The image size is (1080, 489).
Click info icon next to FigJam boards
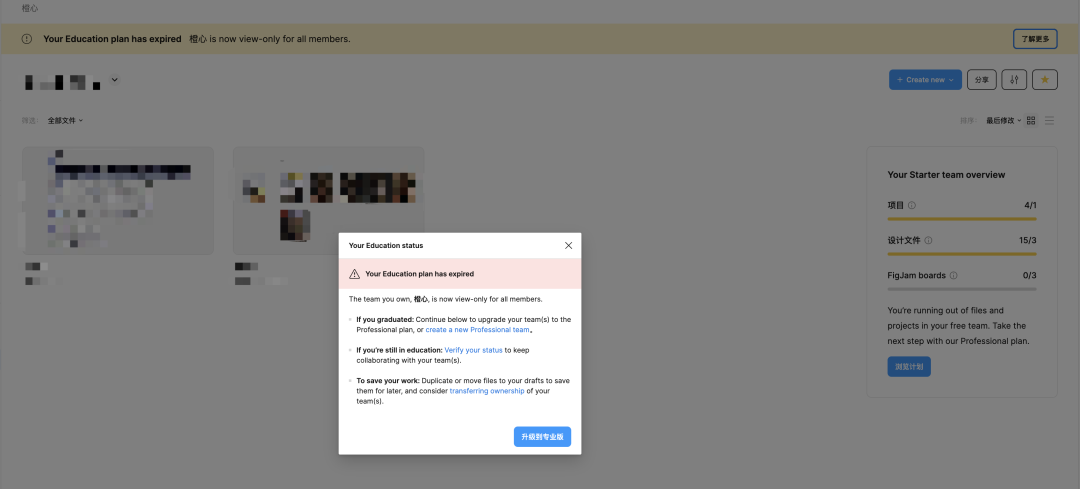tap(953, 275)
